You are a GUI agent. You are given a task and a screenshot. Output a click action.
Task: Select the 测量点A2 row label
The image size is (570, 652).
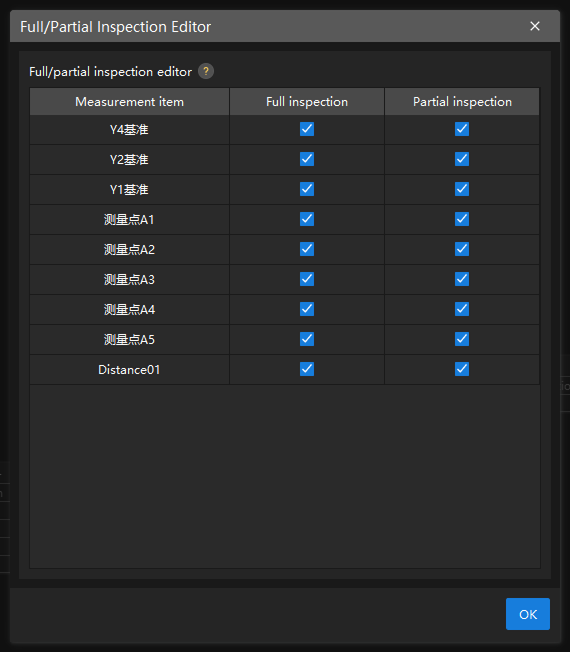129,249
